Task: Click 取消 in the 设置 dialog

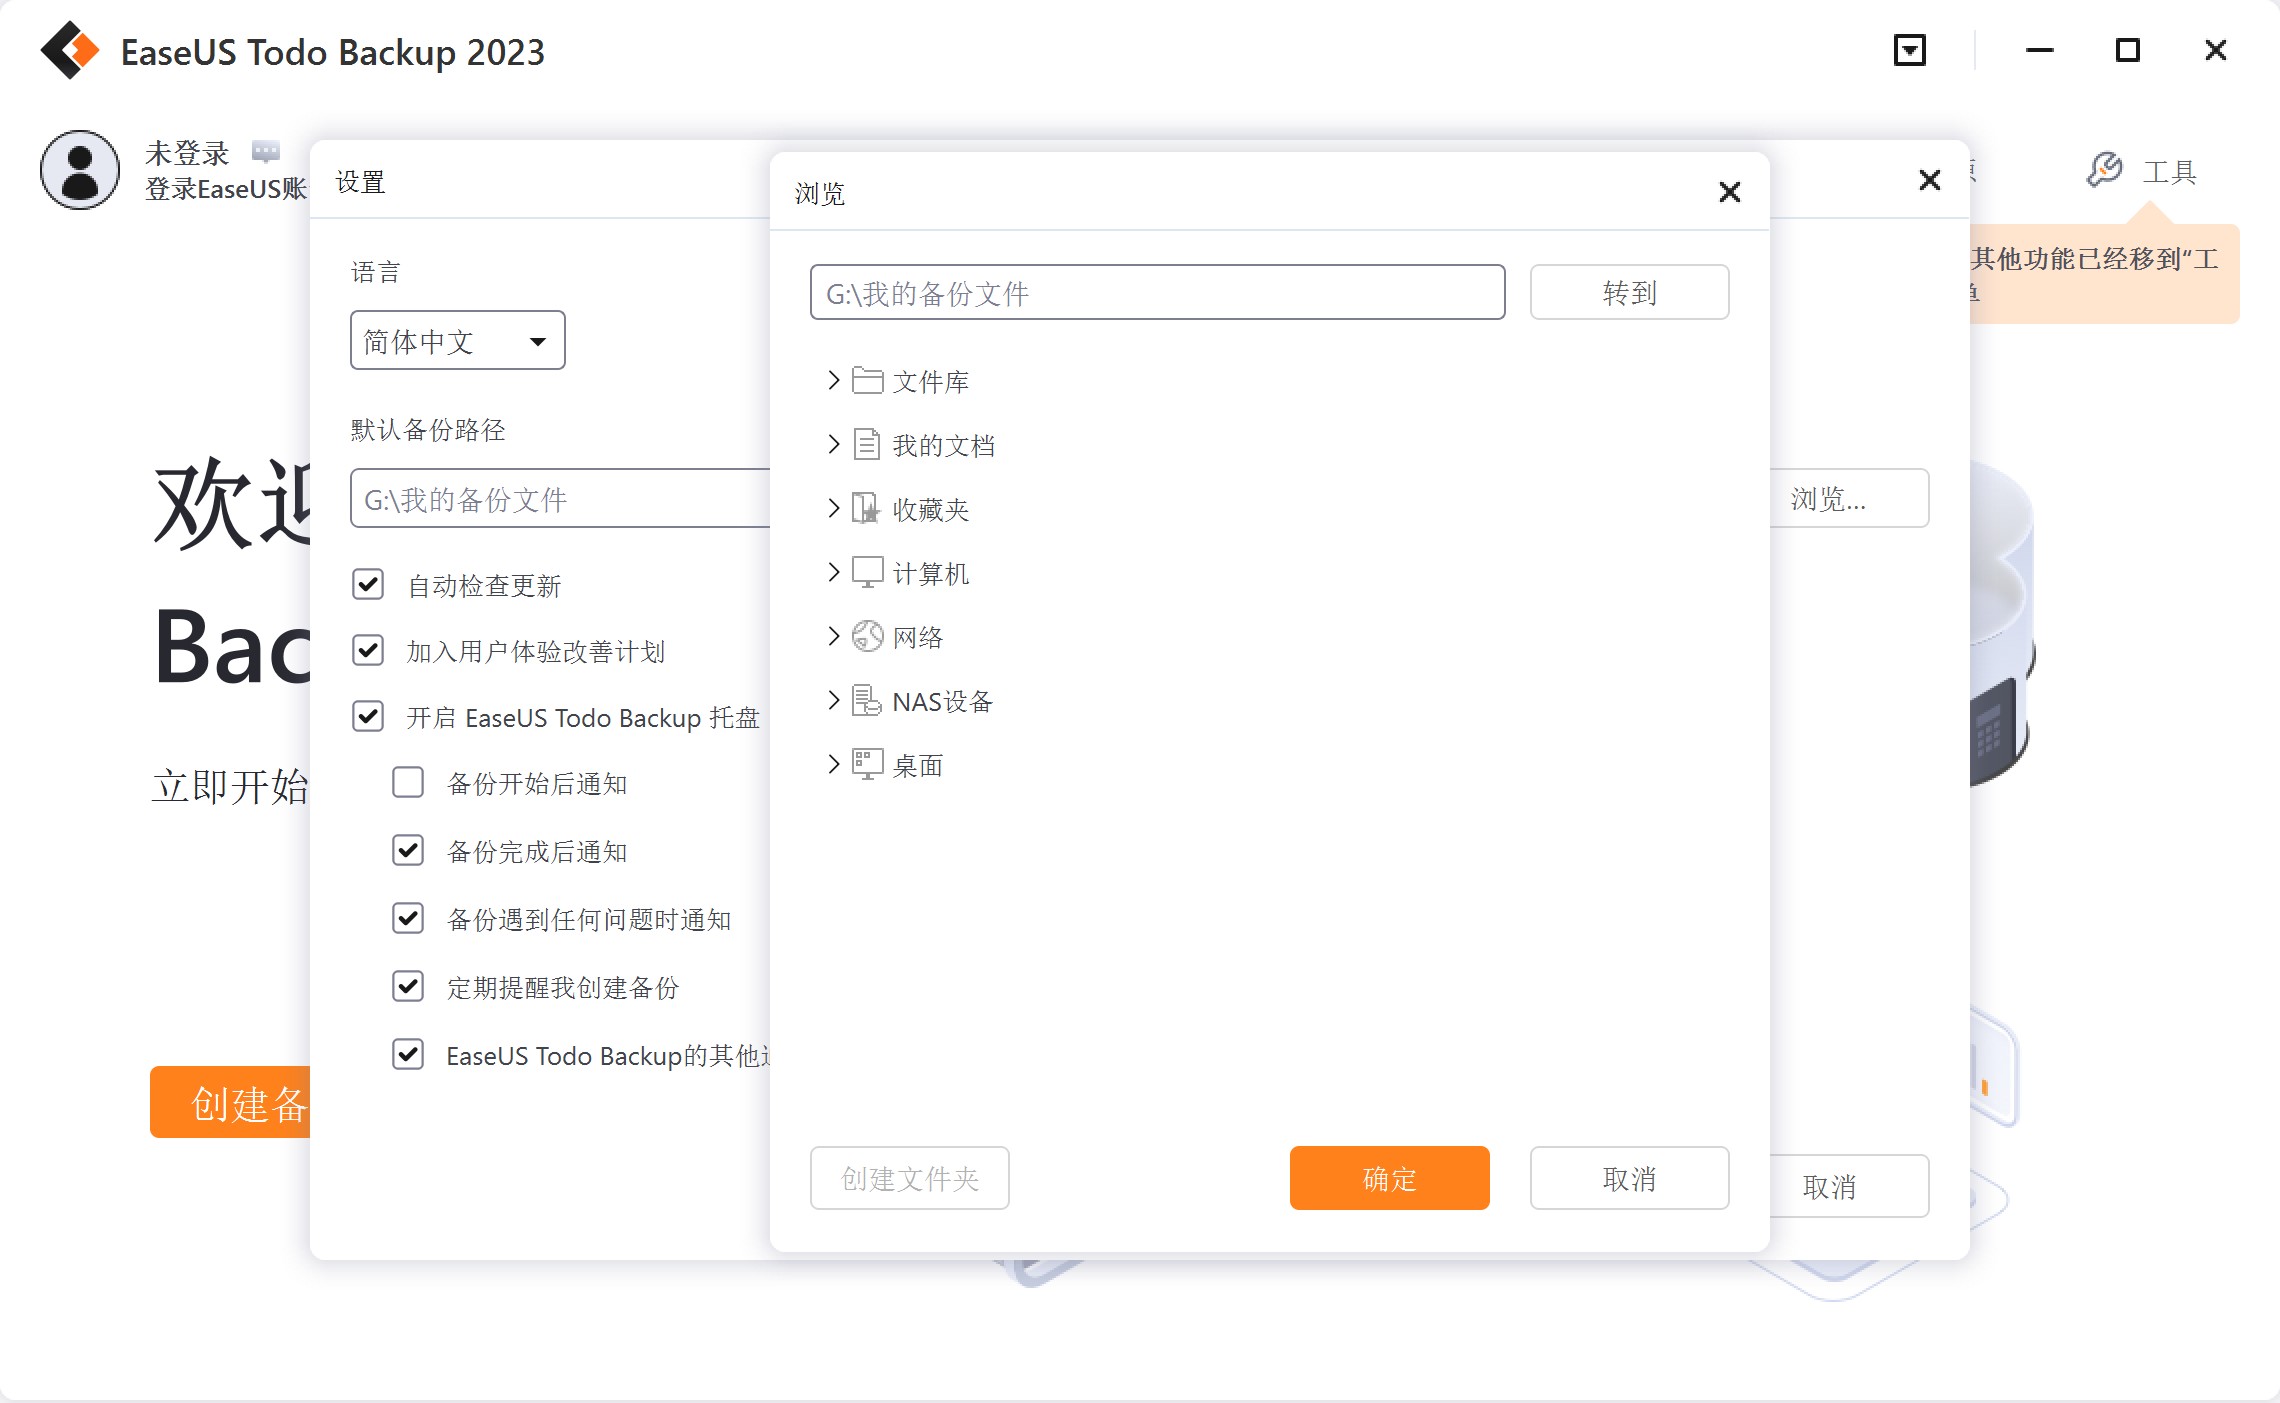Action: (1848, 1186)
